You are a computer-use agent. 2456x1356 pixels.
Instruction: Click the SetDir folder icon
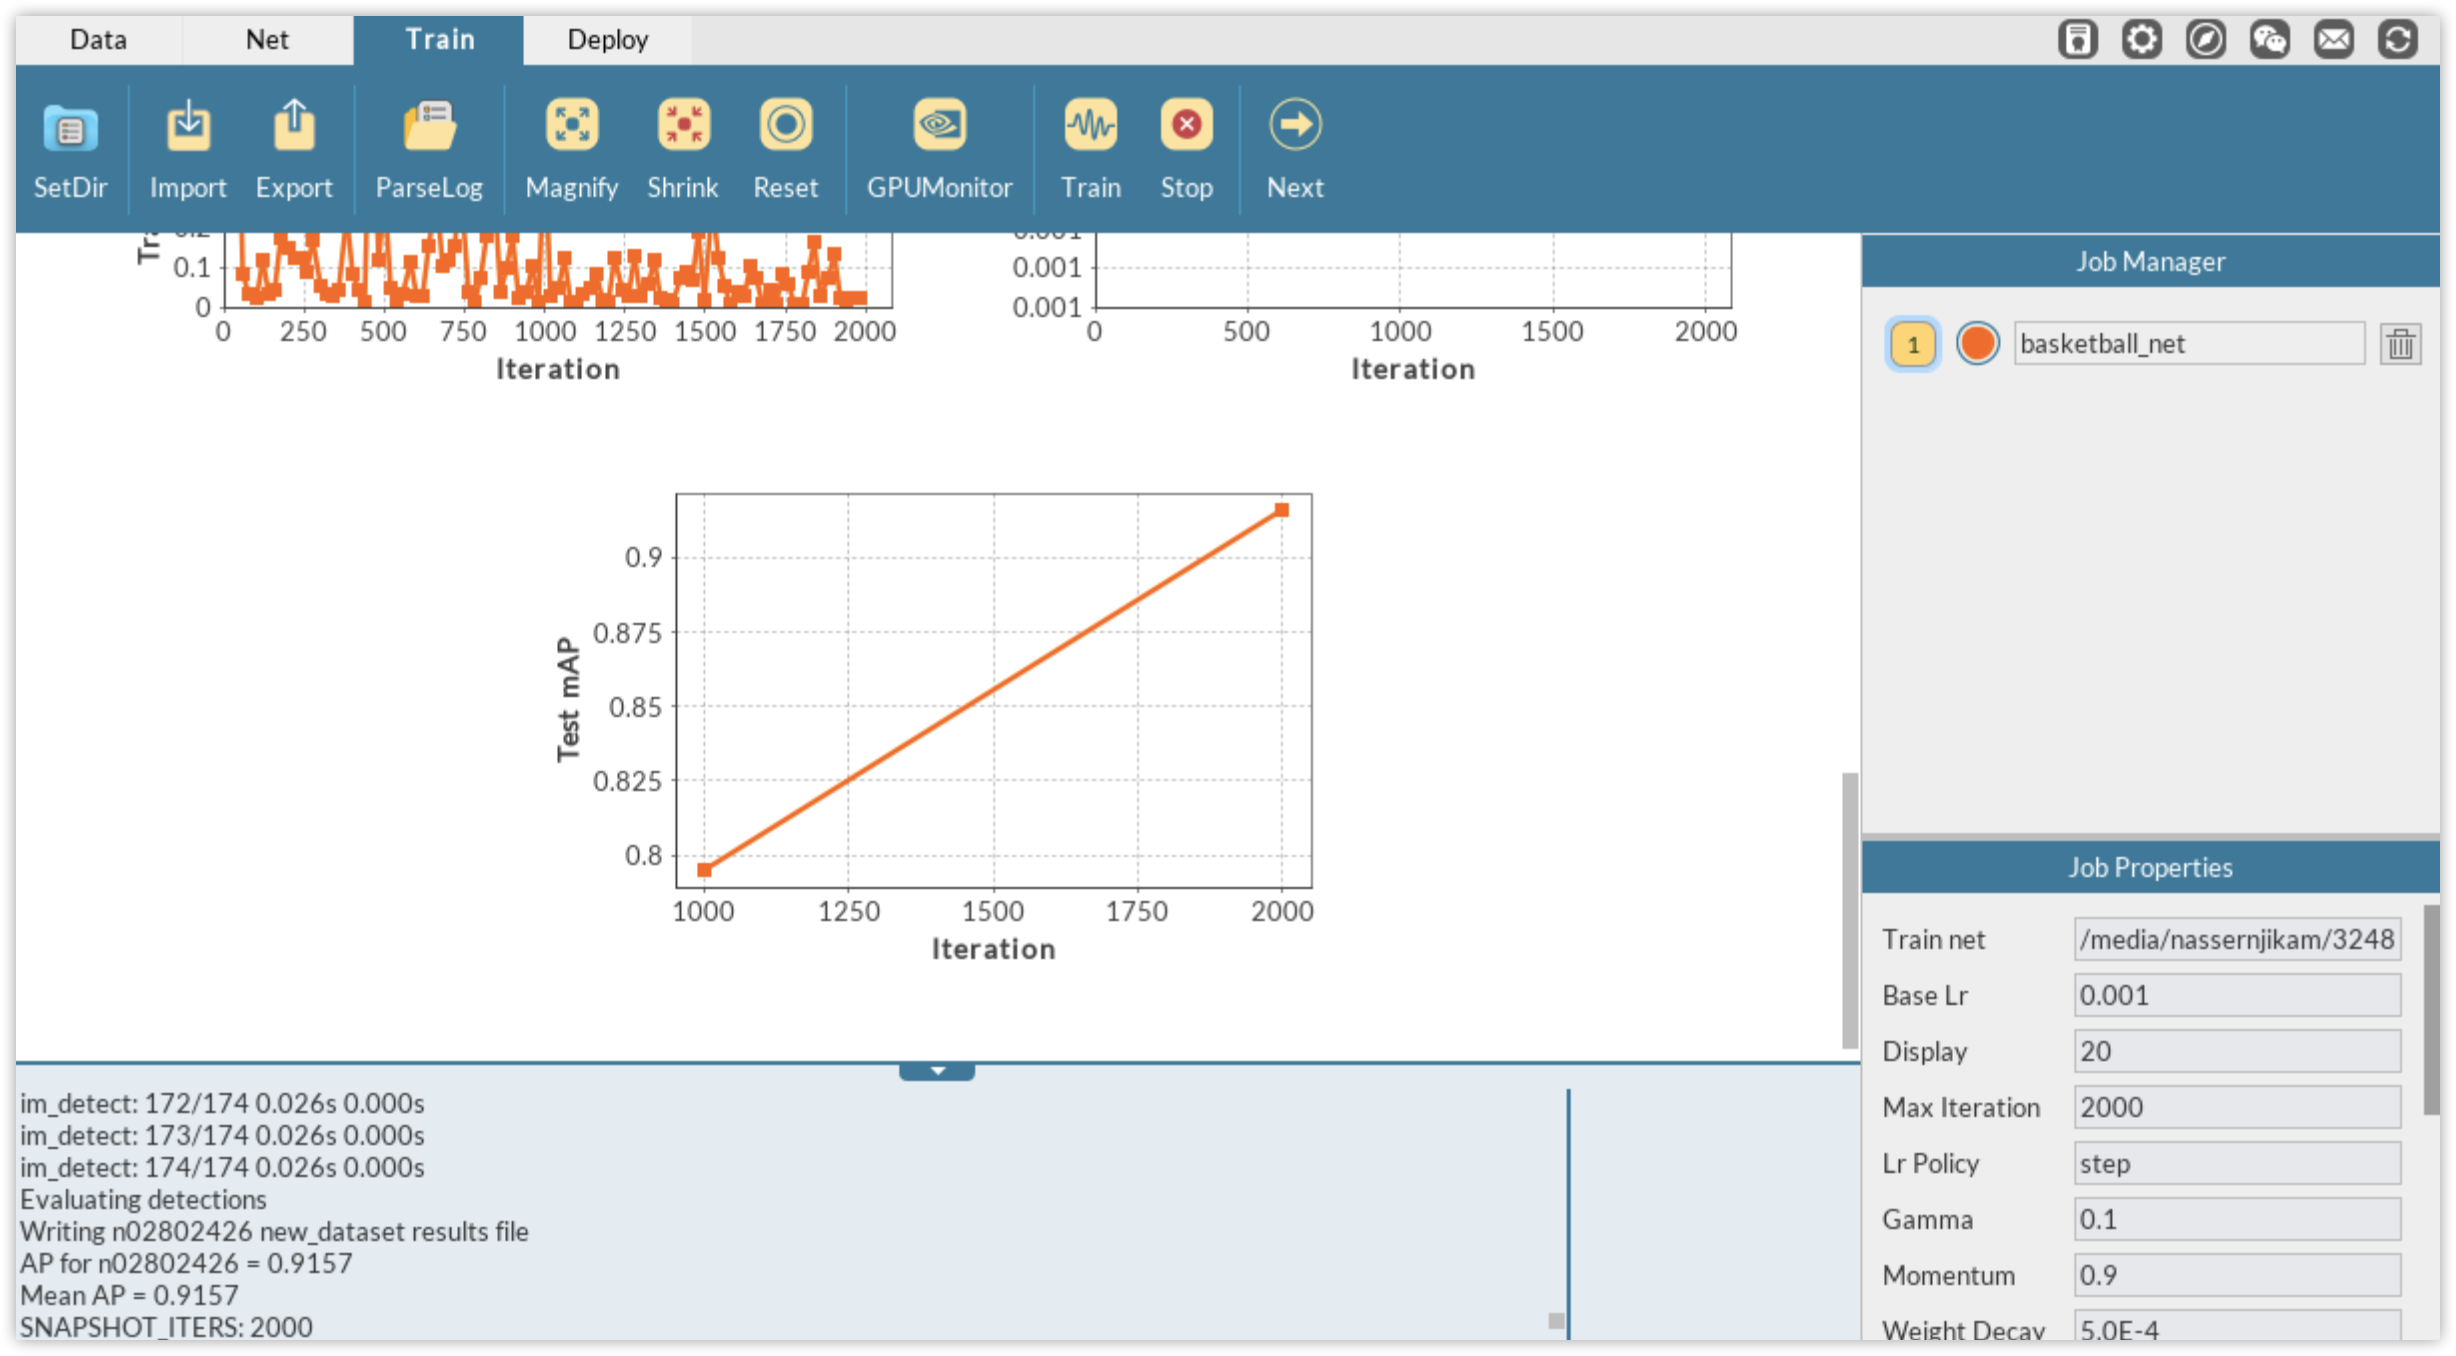click(x=70, y=127)
